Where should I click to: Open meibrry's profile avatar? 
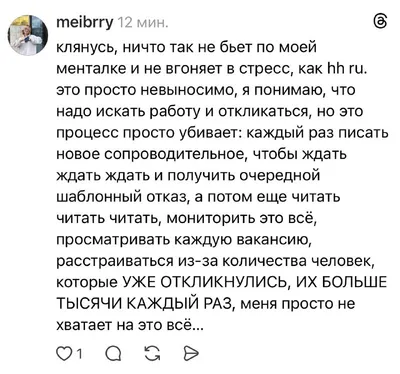pyautogui.click(x=28, y=35)
